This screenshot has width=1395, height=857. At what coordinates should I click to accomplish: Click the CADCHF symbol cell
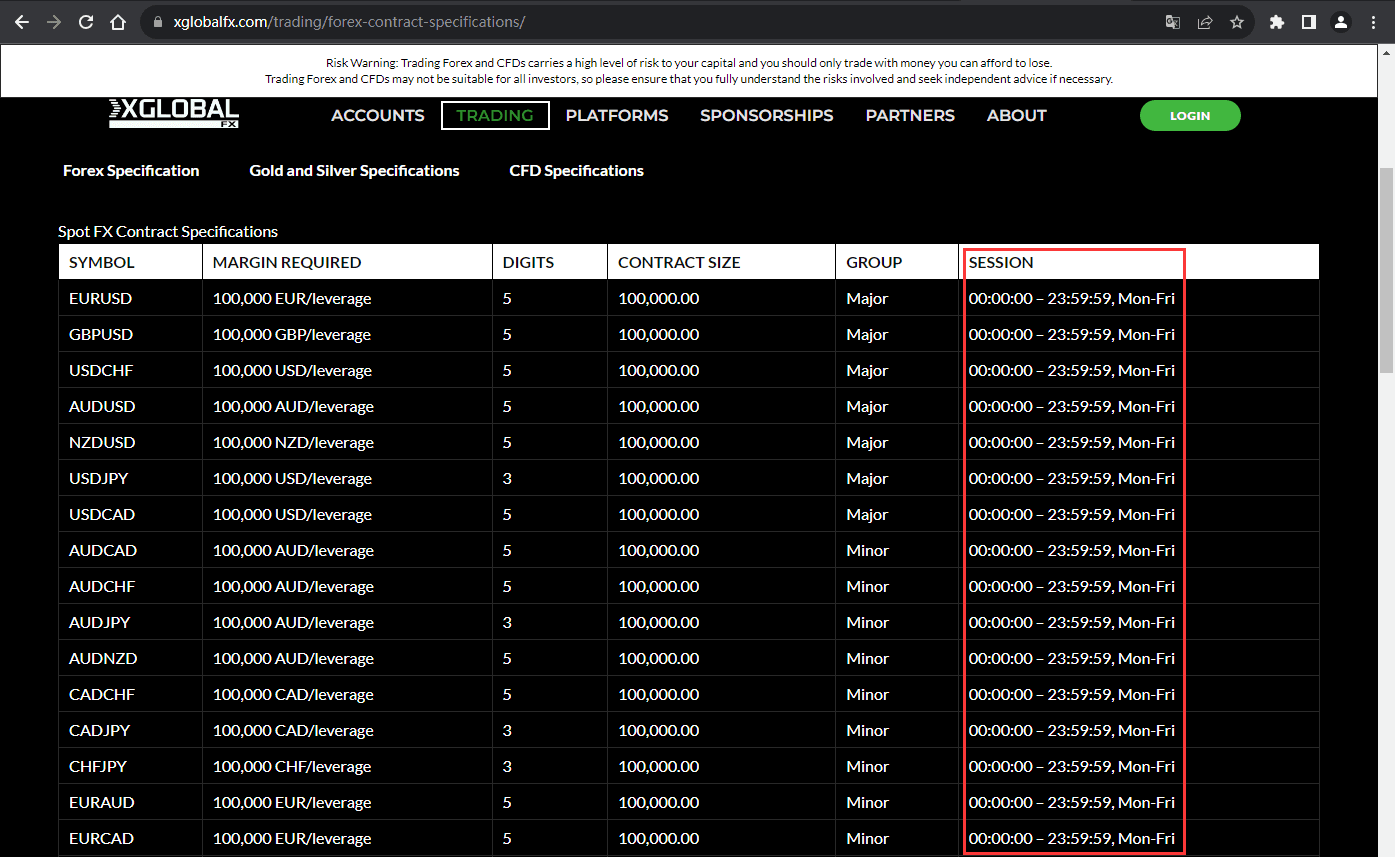(130, 694)
